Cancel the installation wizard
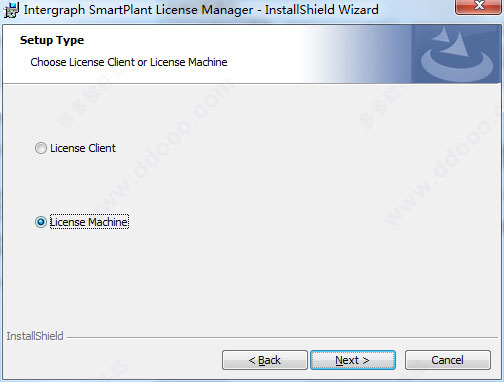Viewport: 504px width, 382px height. [x=448, y=360]
